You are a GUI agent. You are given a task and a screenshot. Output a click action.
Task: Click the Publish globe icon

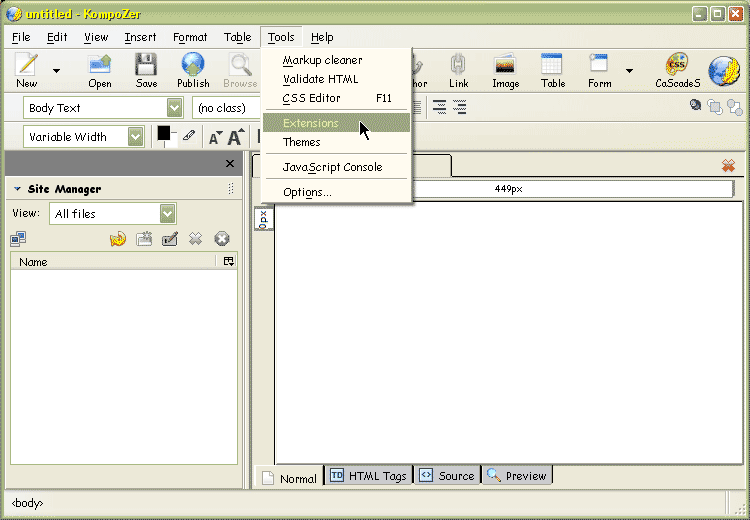(193, 70)
